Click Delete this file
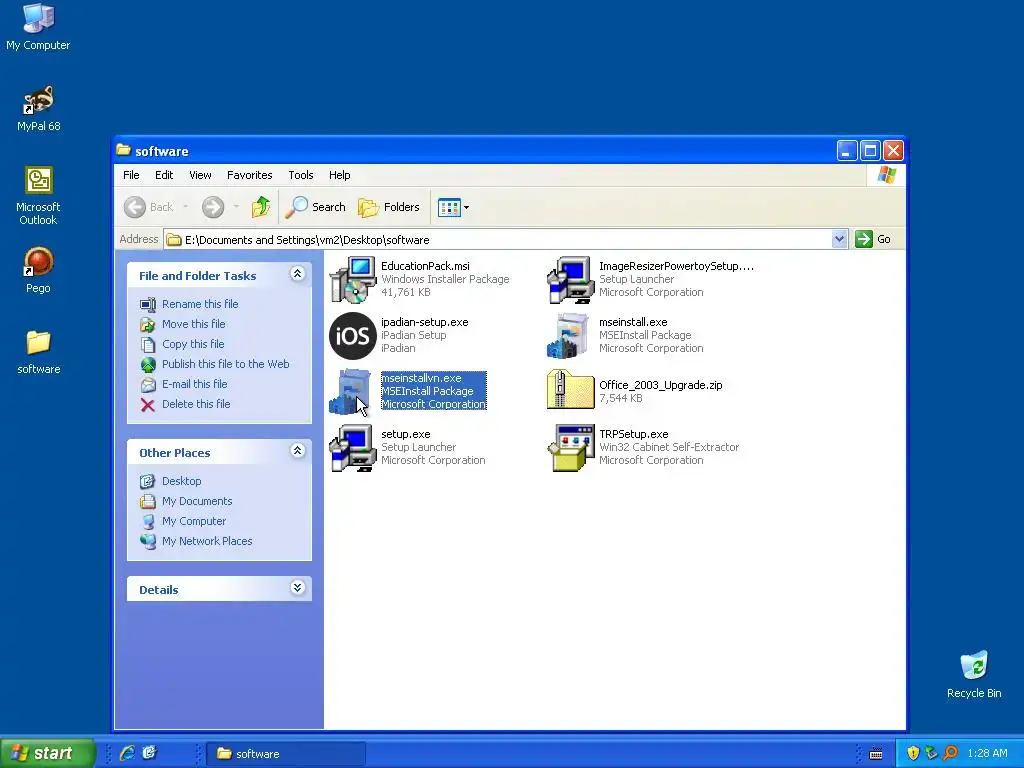The width and height of the screenshot is (1024, 768). click(196, 404)
